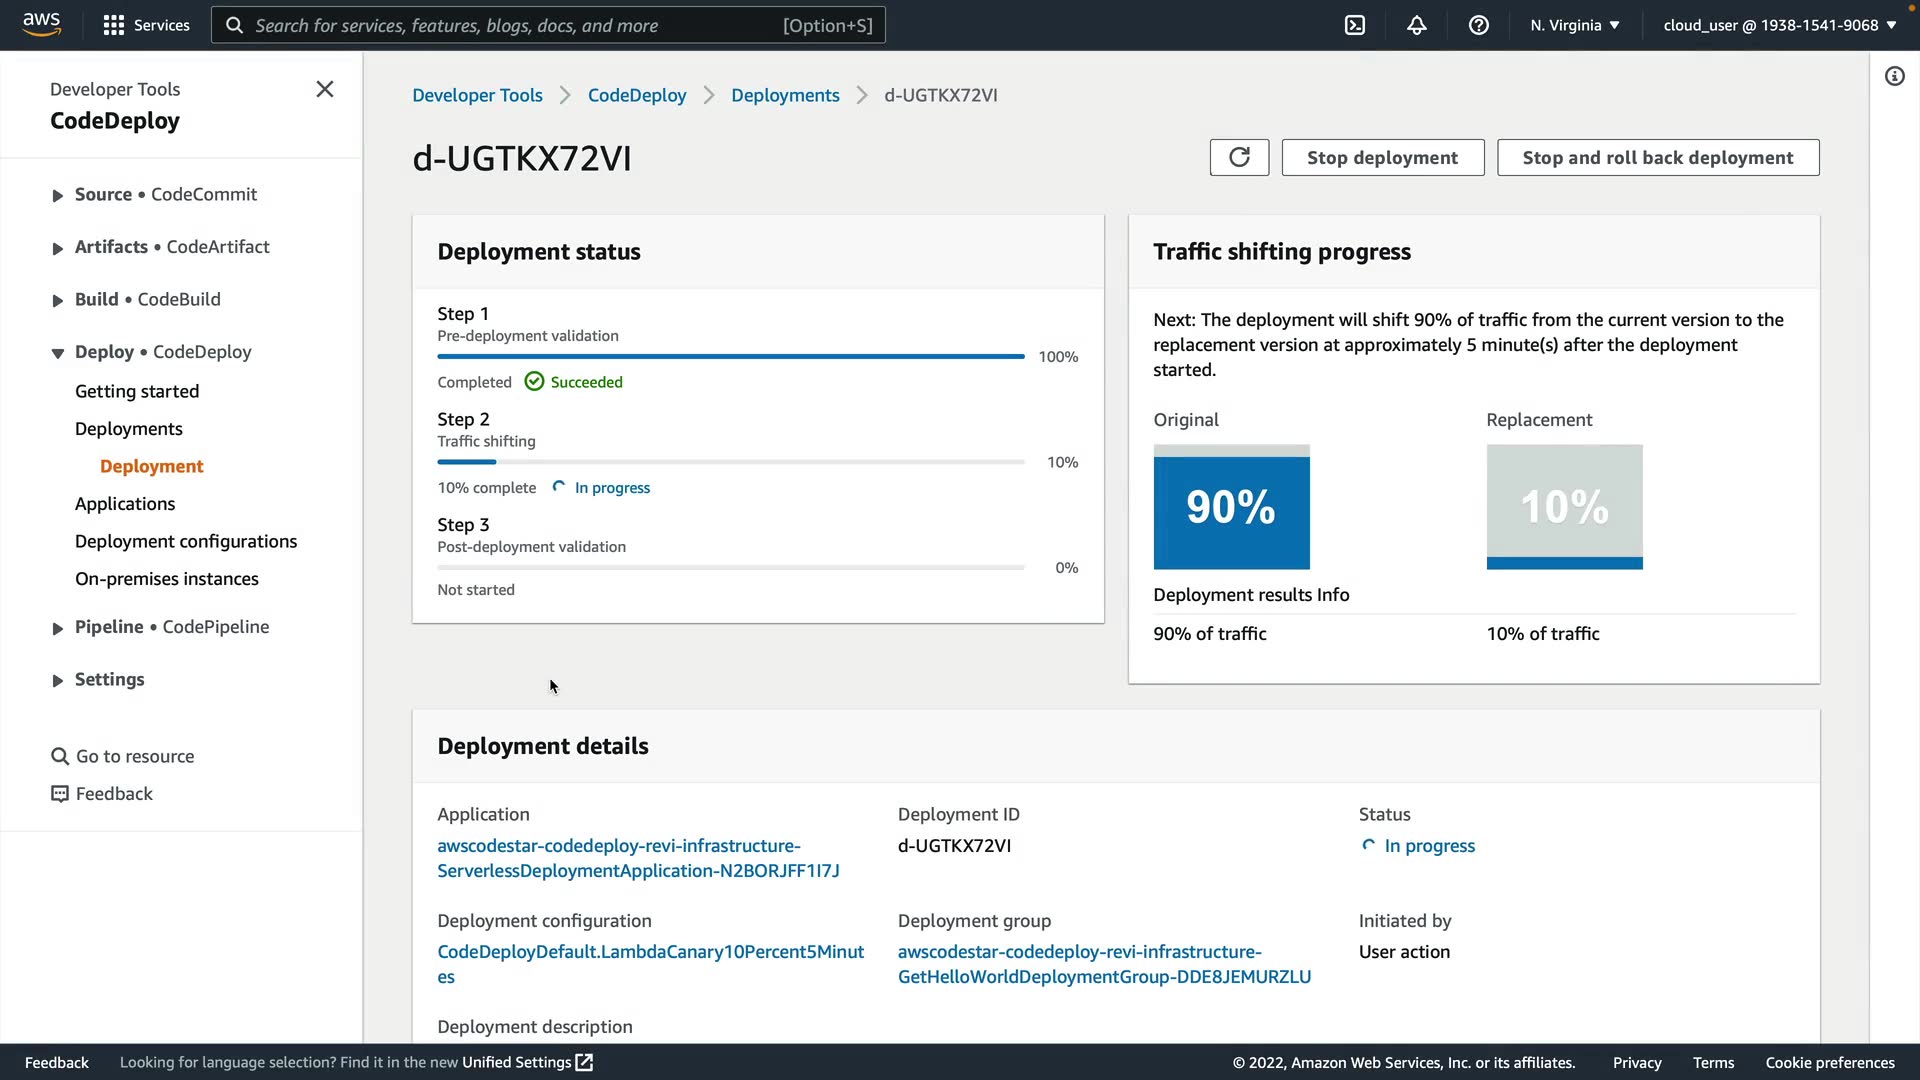Open the notifications bell icon
The height and width of the screenshot is (1080, 1920).
(1417, 25)
